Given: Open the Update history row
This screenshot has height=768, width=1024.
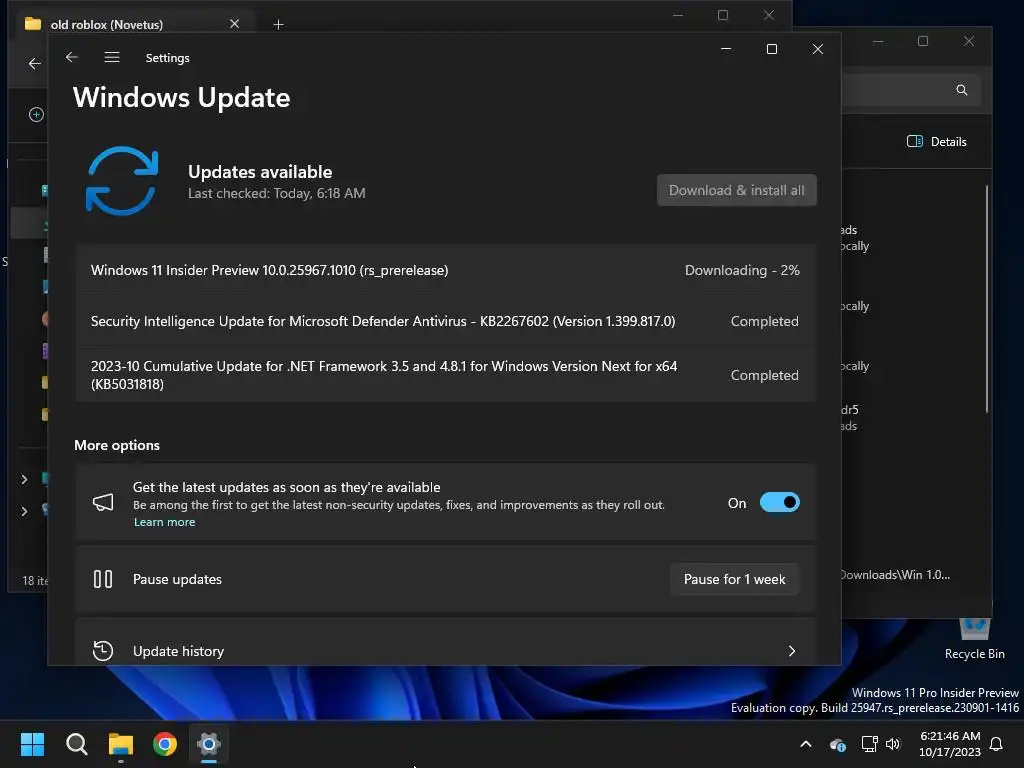Looking at the screenshot, I should (x=445, y=644).
